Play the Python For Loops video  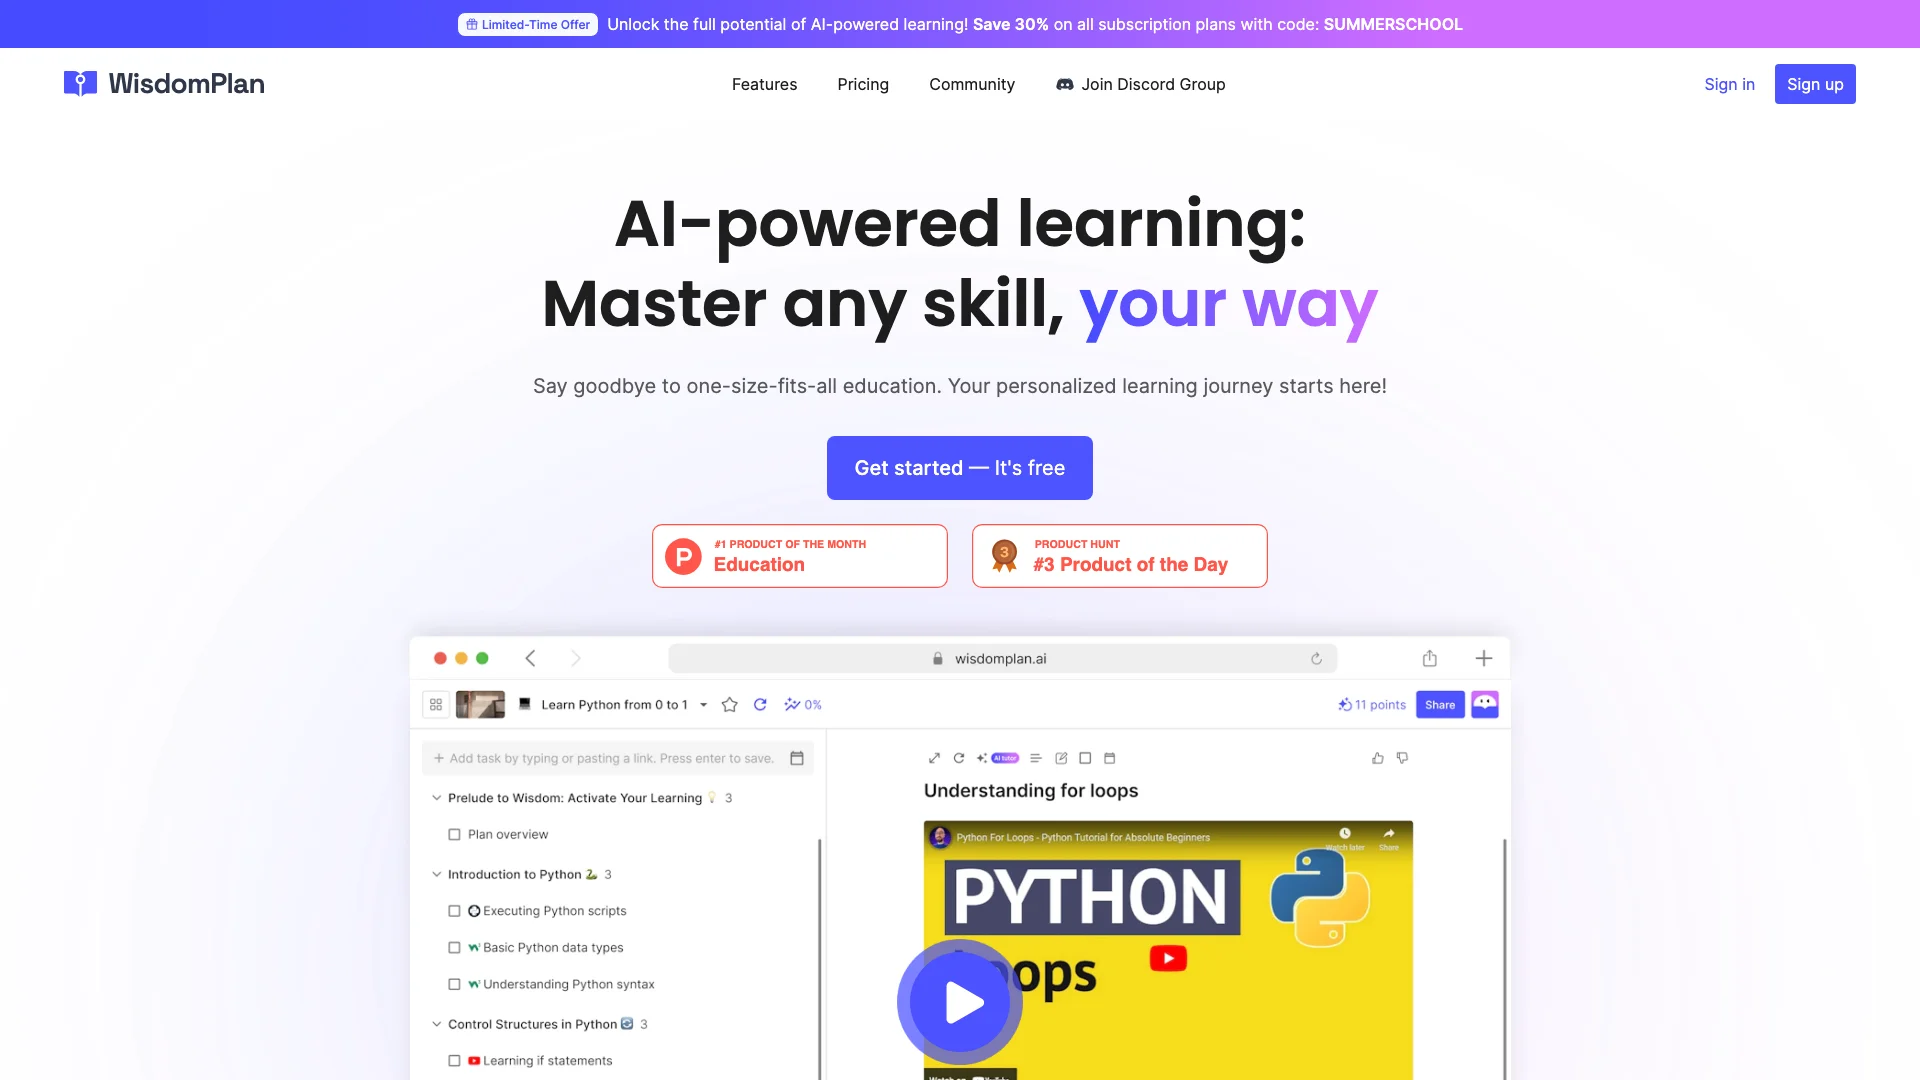pos(960,1002)
